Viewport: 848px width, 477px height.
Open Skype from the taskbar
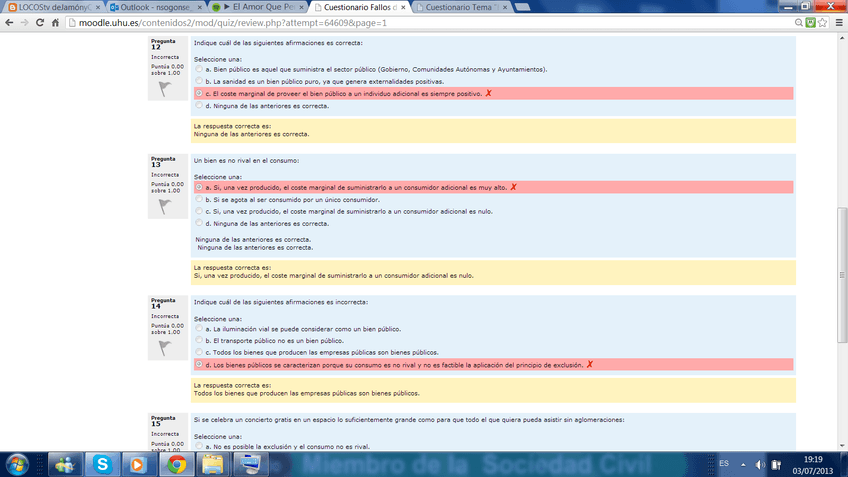tap(102, 464)
